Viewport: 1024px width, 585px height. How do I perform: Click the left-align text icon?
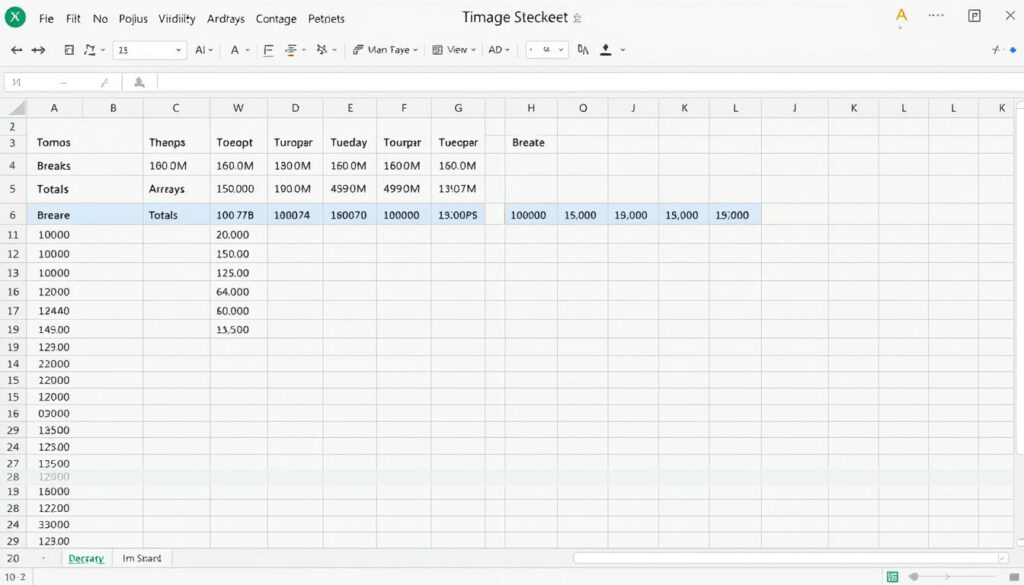tap(268, 50)
